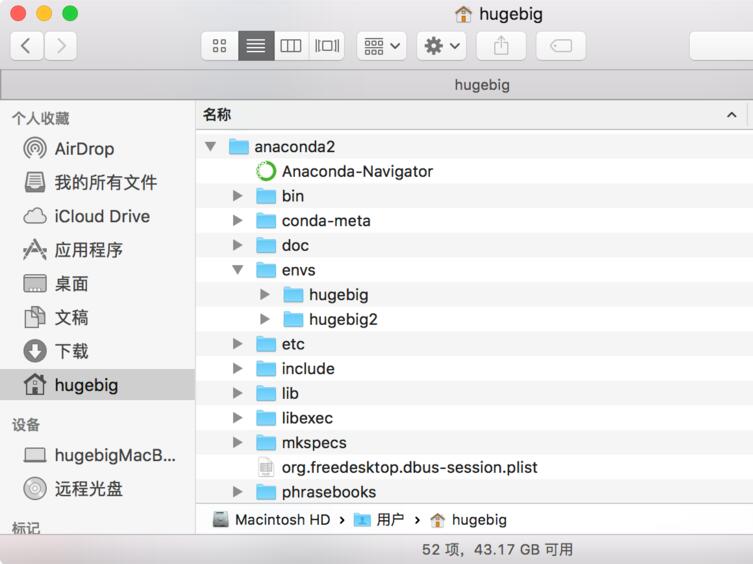
Task: Select list view mode button
Action: click(255, 46)
